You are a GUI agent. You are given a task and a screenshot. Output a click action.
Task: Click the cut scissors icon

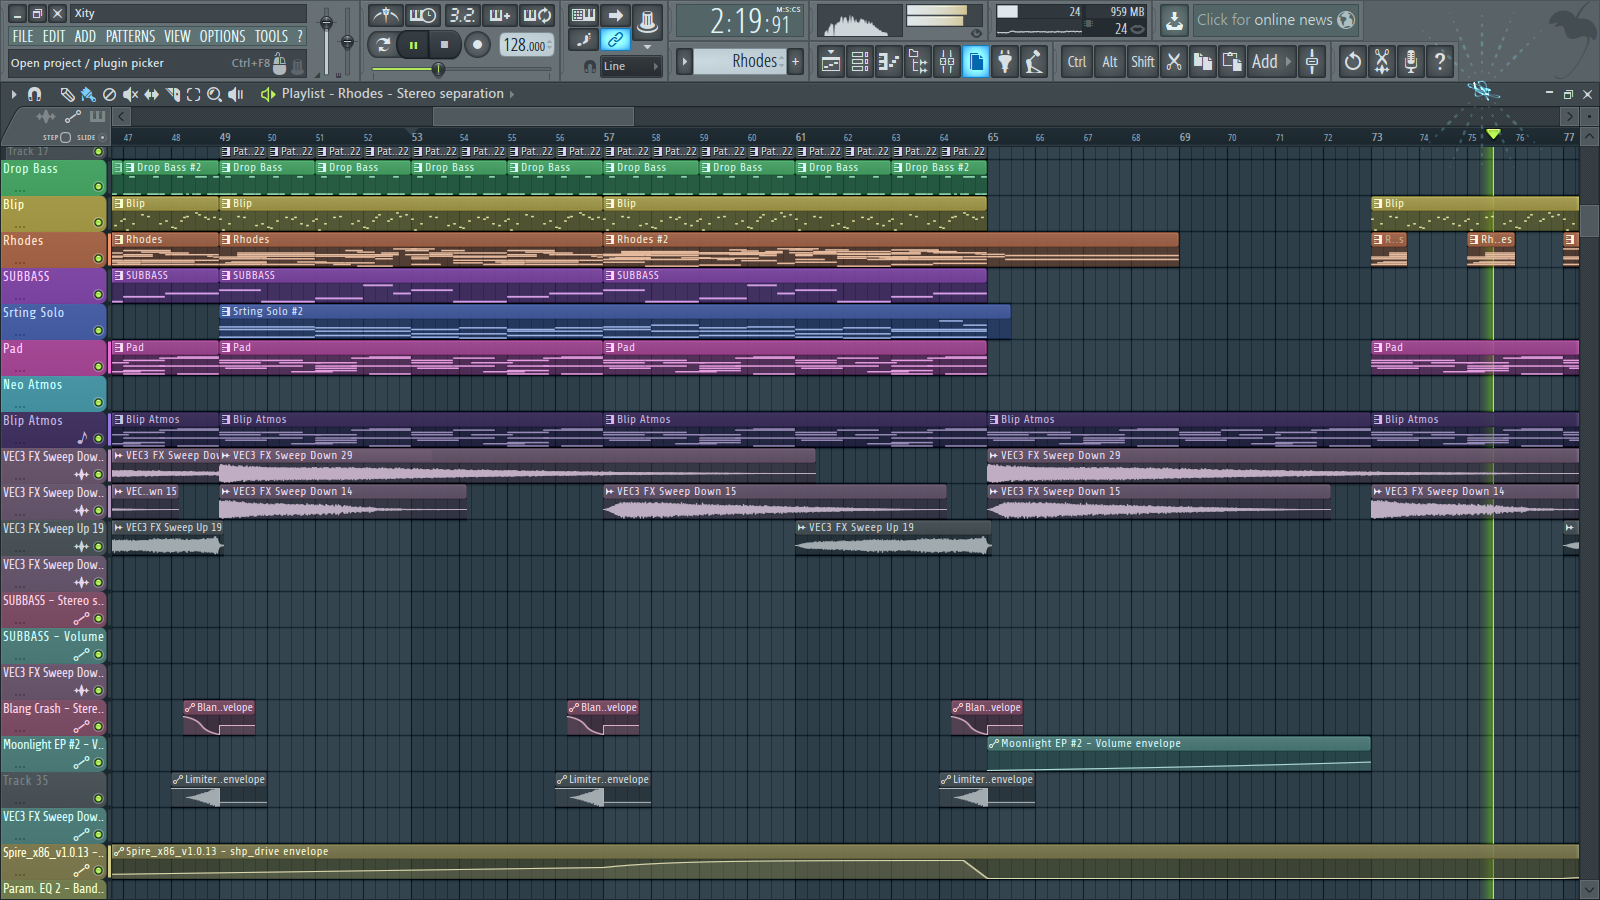pos(1174,62)
